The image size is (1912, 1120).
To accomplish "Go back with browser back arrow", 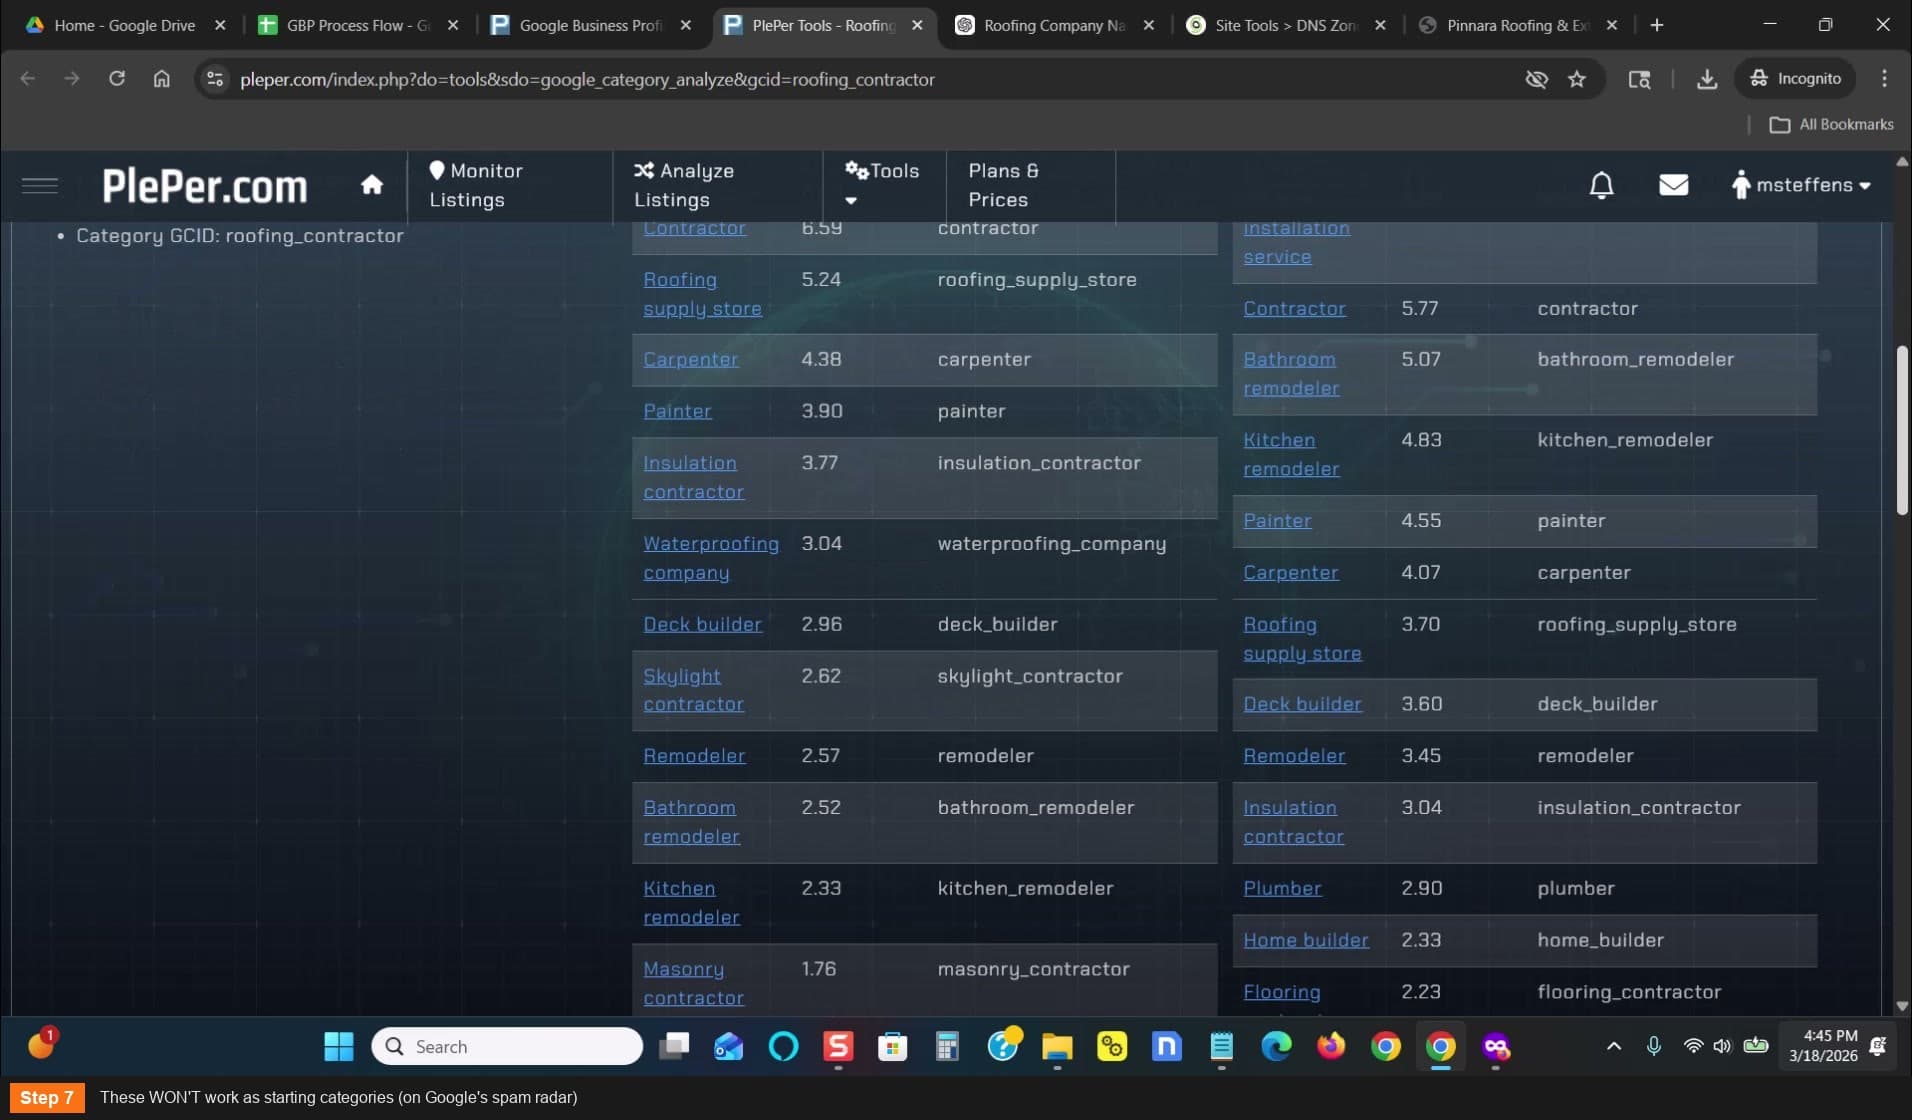I will (28, 79).
